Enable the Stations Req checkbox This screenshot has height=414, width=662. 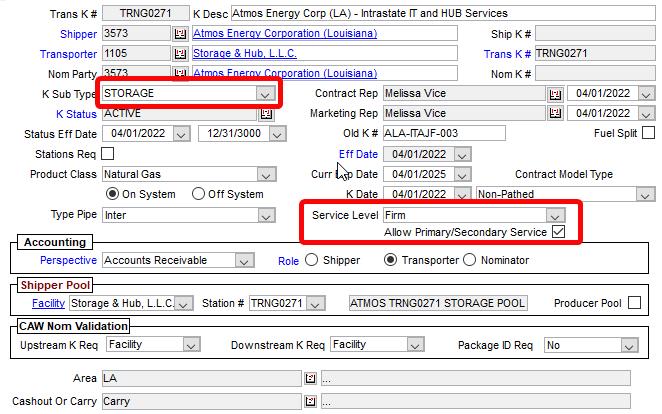108,154
